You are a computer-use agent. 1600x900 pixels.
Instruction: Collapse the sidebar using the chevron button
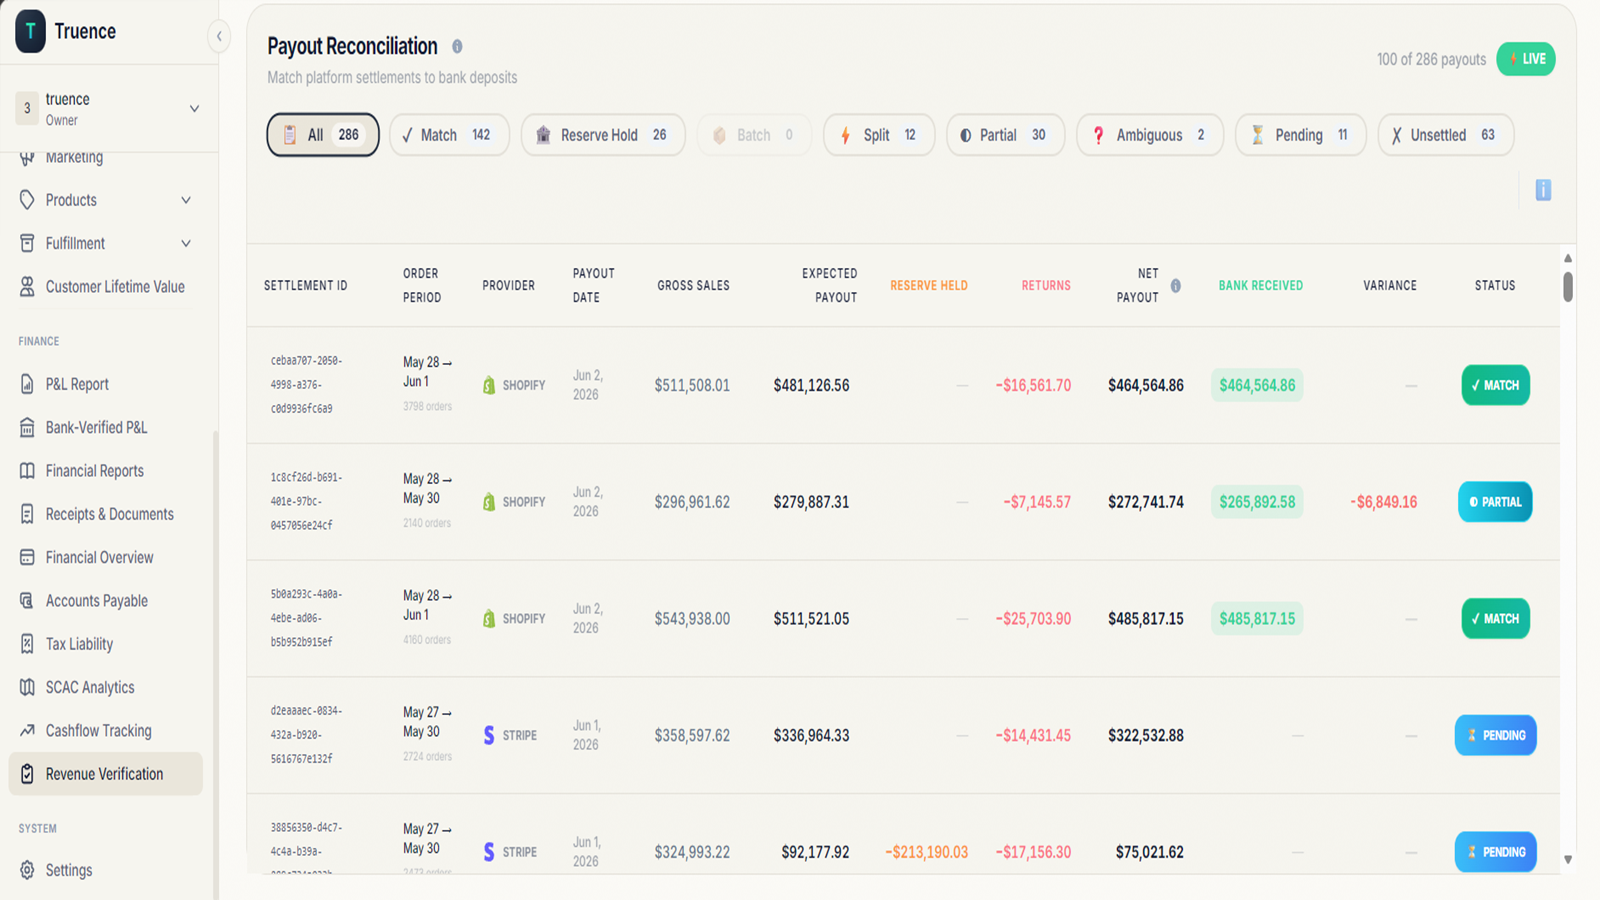point(219,37)
